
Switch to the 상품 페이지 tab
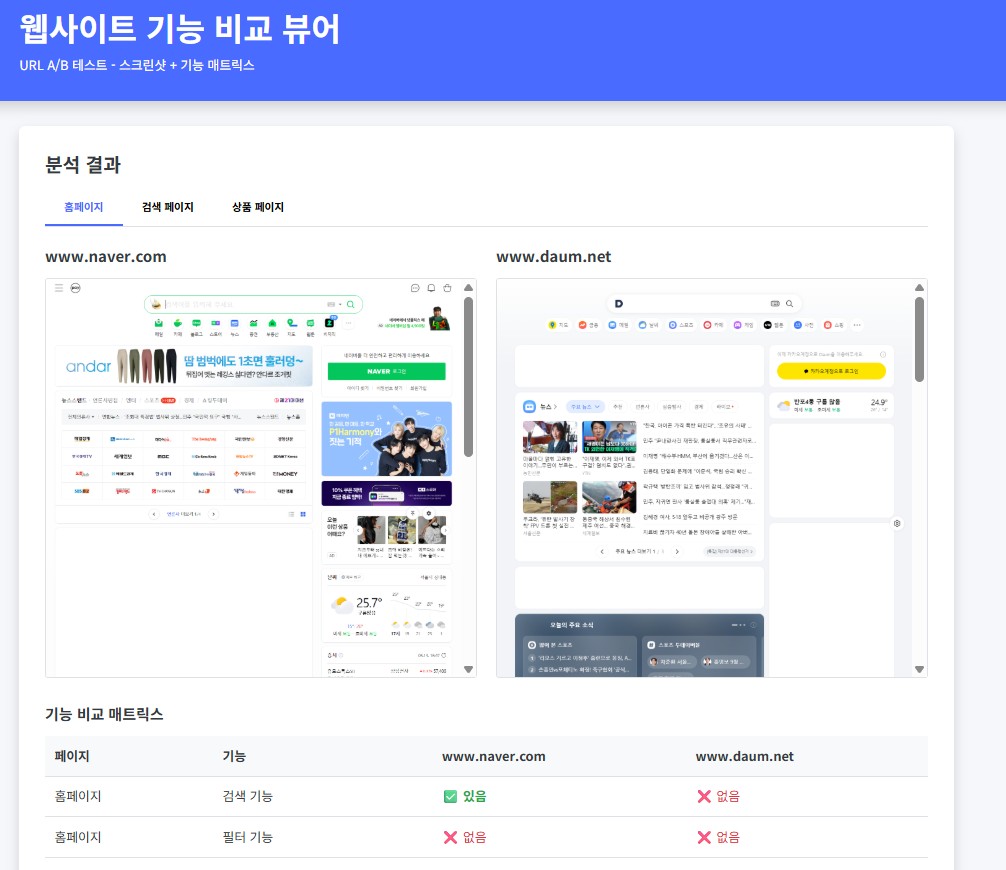256,207
